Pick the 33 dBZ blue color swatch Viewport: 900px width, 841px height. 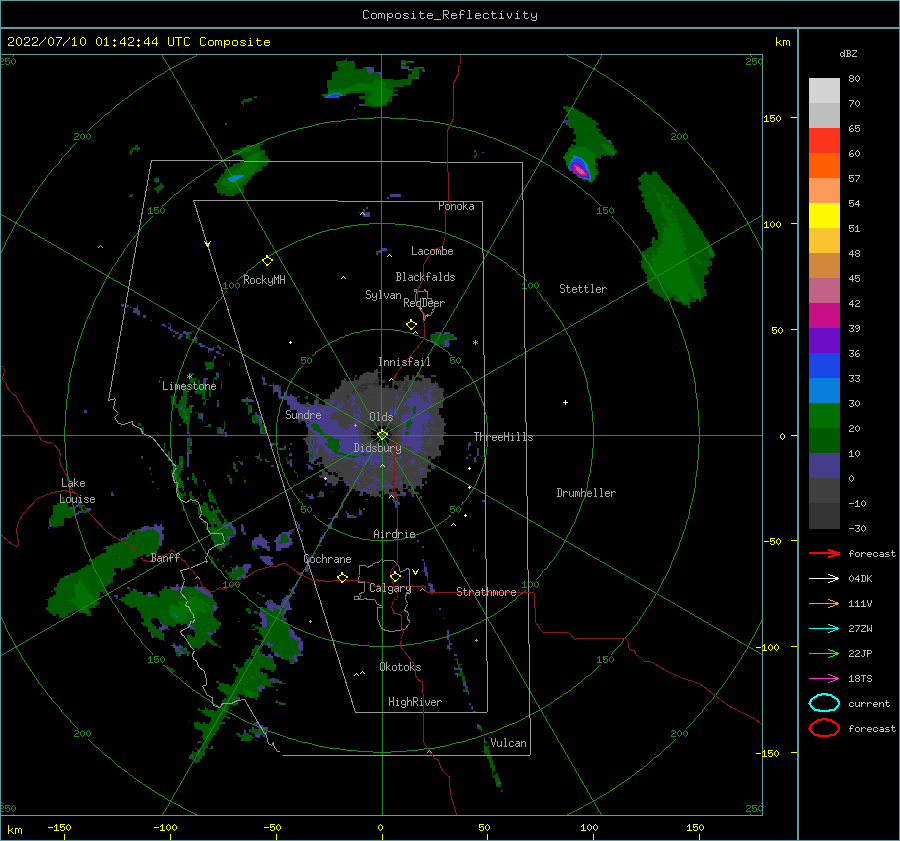tap(824, 365)
